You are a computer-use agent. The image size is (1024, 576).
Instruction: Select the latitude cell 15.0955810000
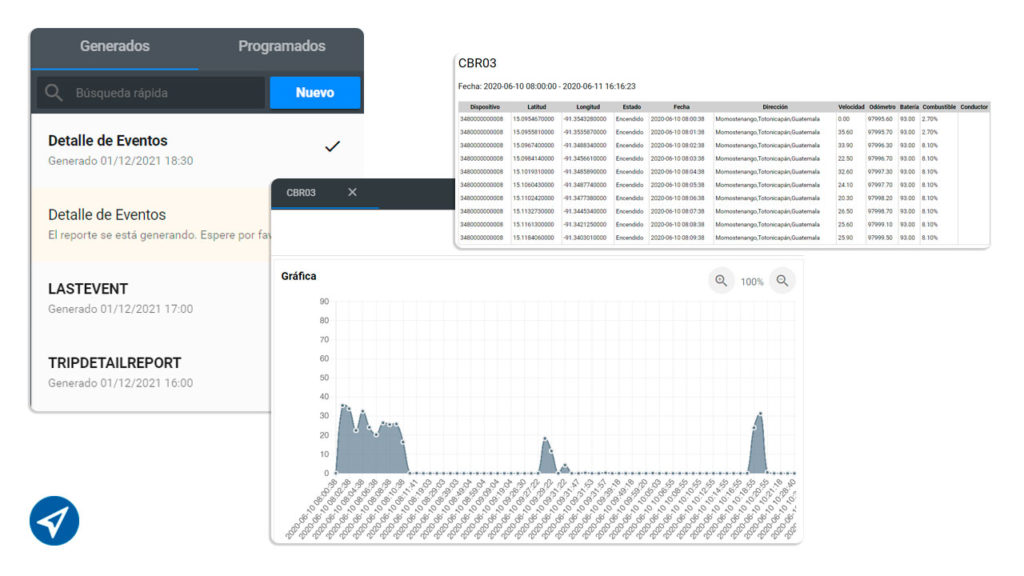click(534, 133)
